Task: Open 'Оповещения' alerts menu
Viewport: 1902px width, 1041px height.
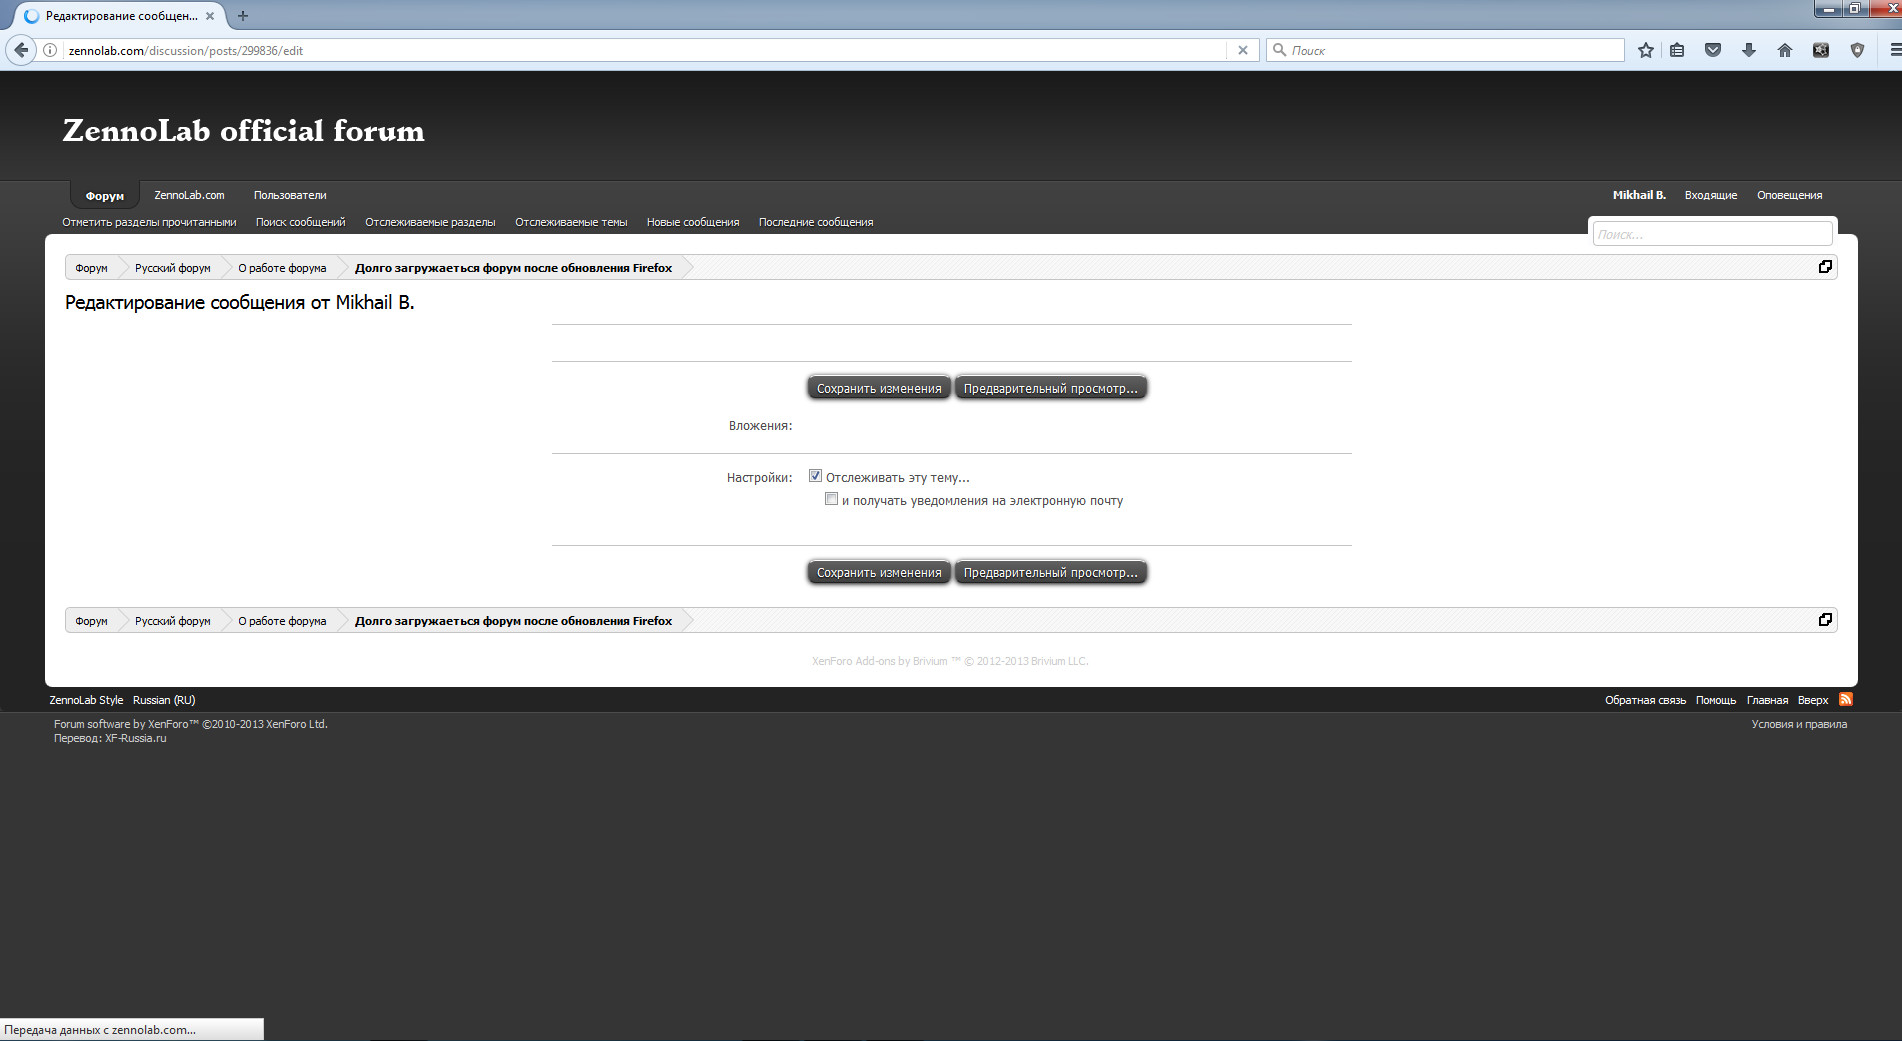Action: coord(1790,195)
